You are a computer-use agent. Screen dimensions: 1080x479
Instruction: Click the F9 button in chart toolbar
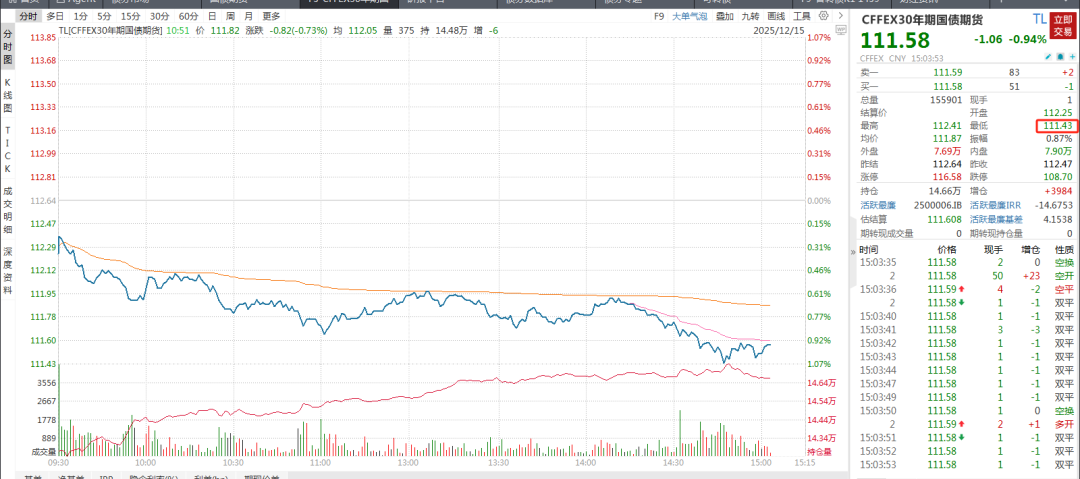[x=659, y=17]
